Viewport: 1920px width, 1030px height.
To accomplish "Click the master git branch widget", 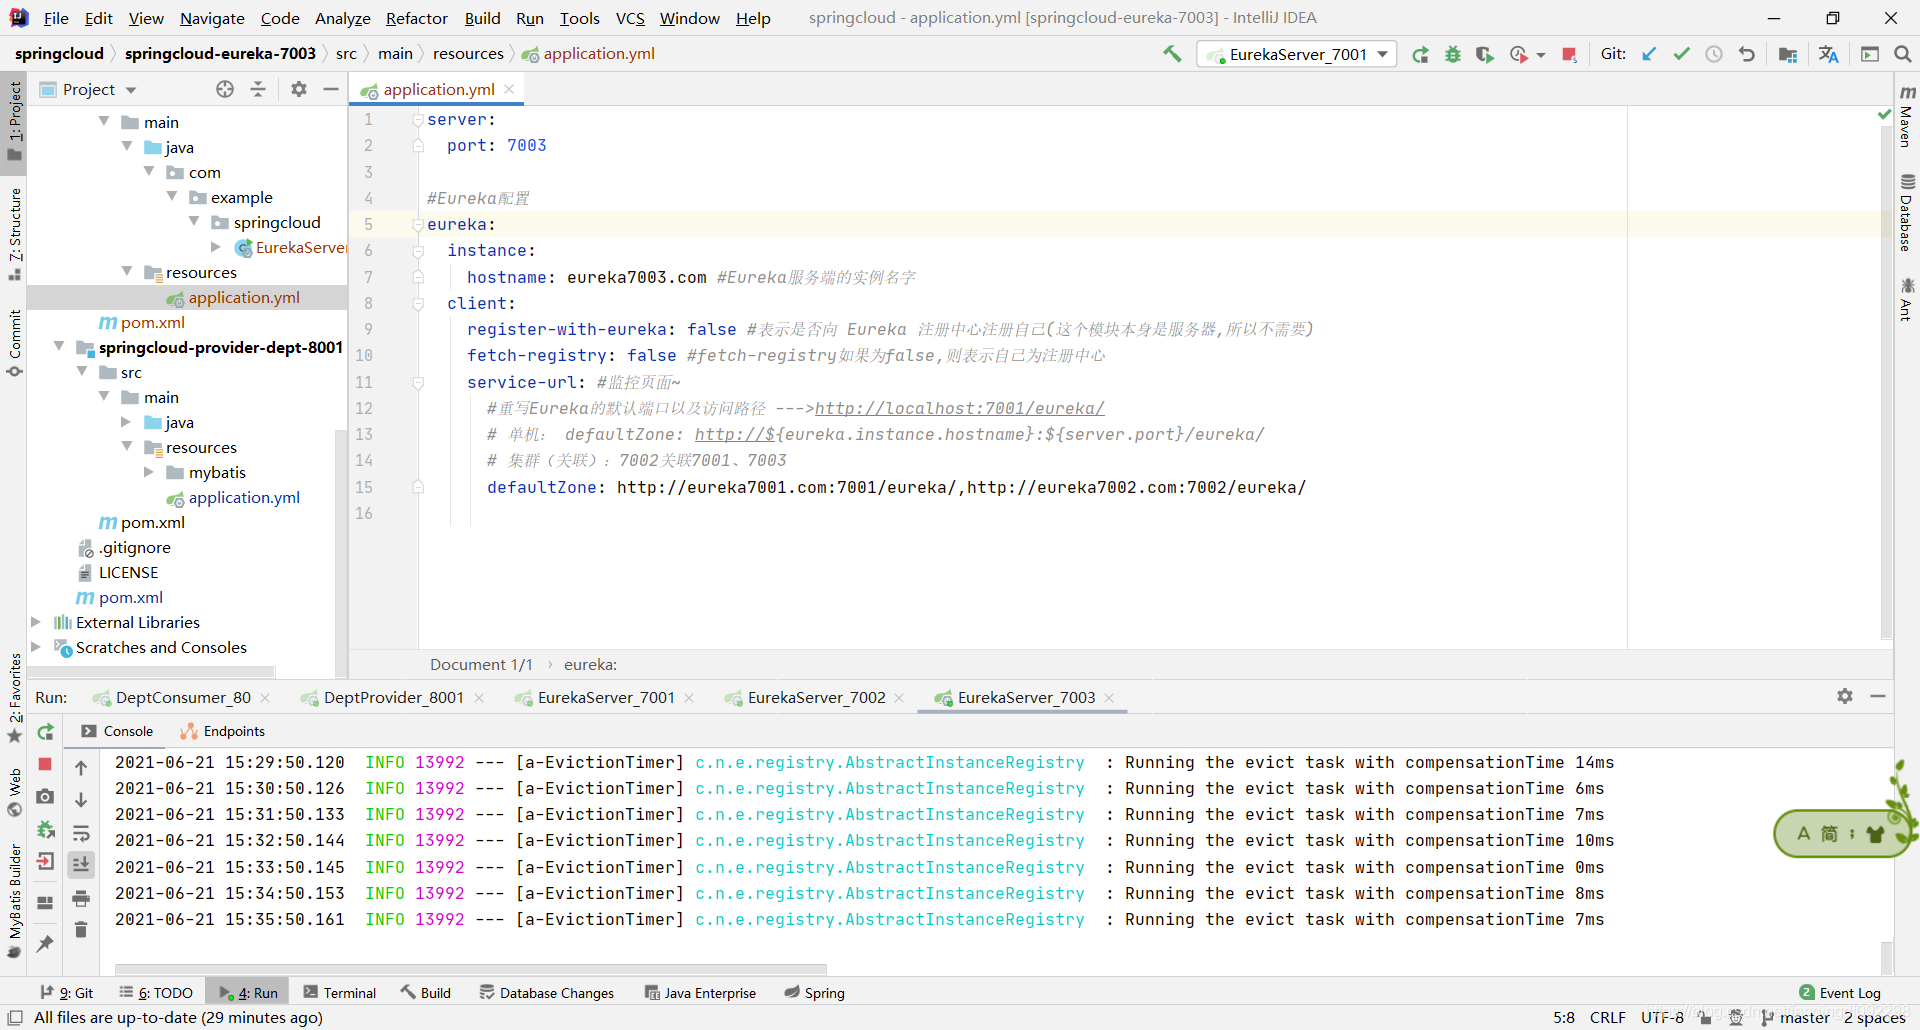I will tap(1795, 1017).
